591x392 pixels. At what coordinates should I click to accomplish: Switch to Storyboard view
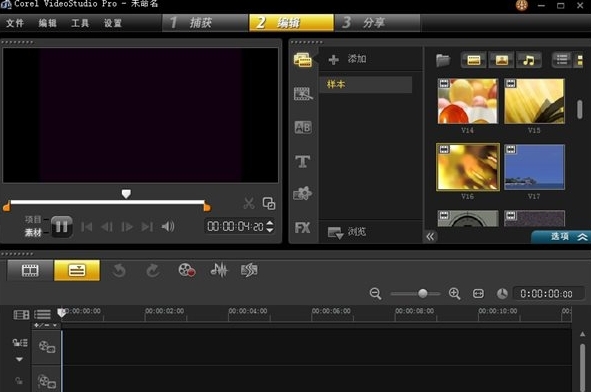pos(30,270)
